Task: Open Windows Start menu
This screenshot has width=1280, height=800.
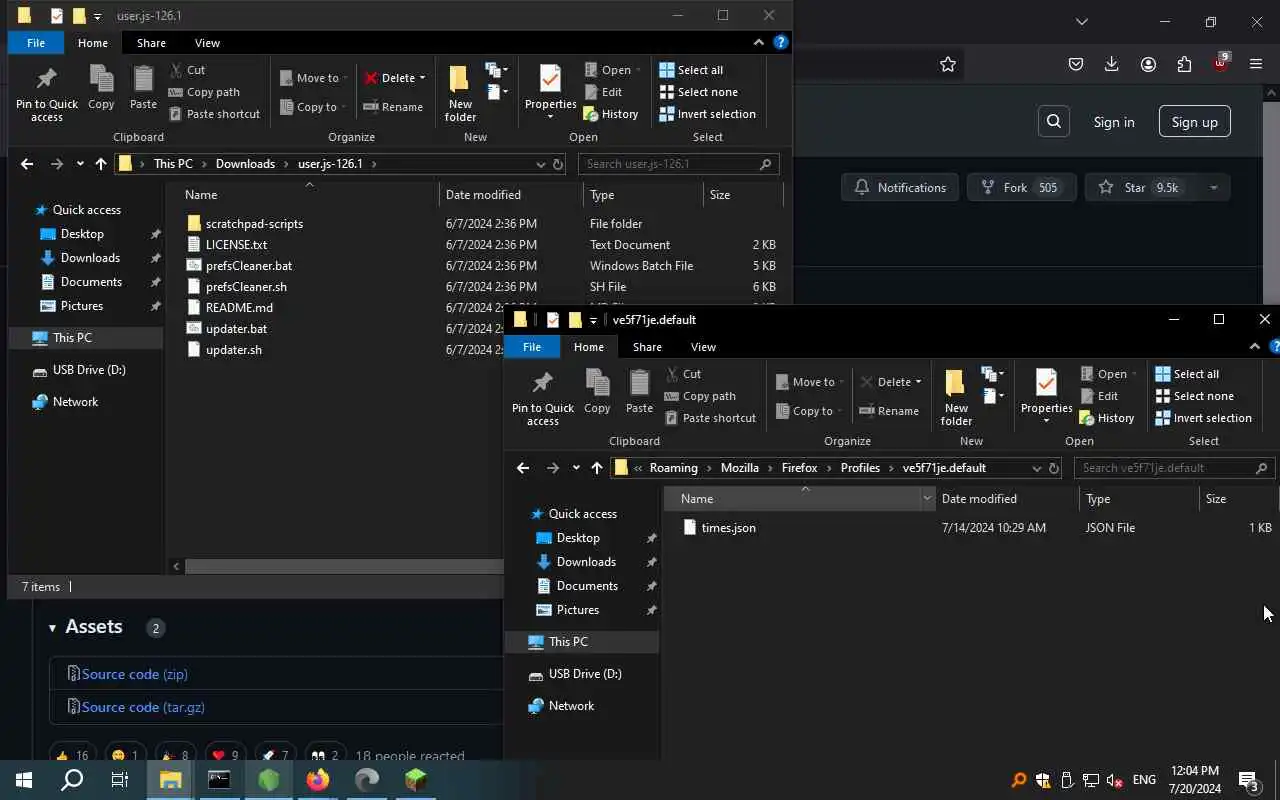Action: click(x=24, y=780)
